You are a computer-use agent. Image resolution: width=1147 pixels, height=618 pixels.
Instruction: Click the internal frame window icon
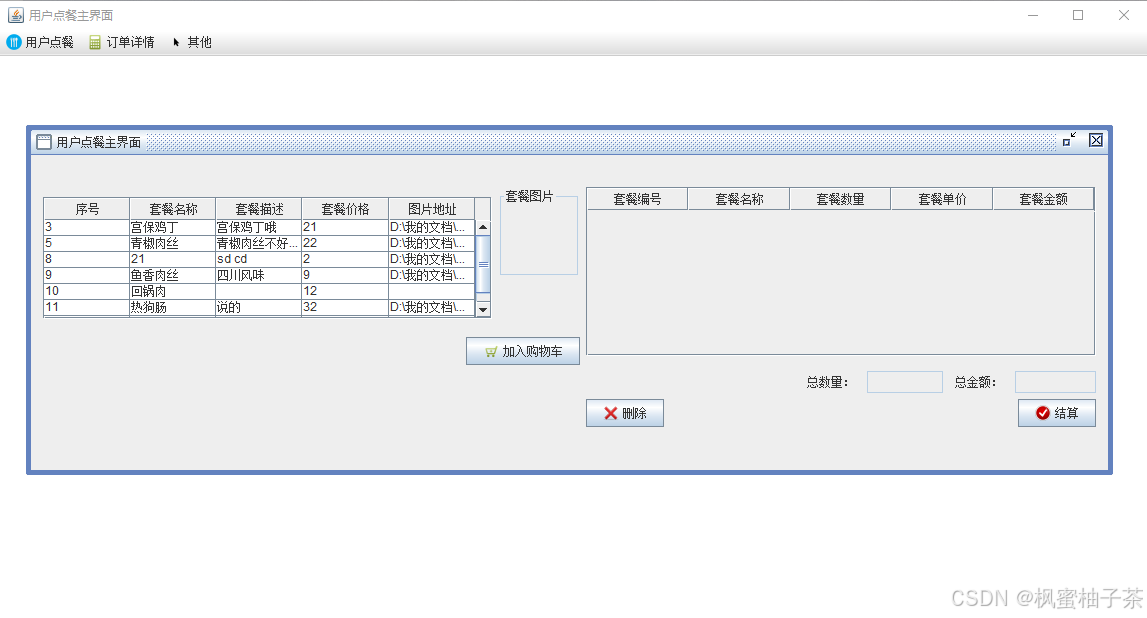44,142
